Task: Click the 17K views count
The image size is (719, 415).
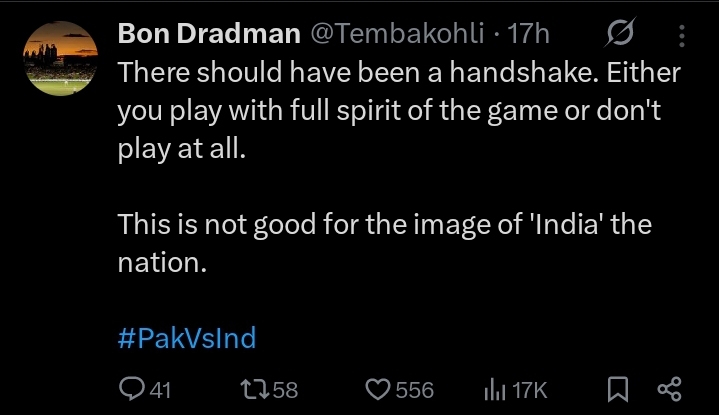Action: (x=530, y=389)
